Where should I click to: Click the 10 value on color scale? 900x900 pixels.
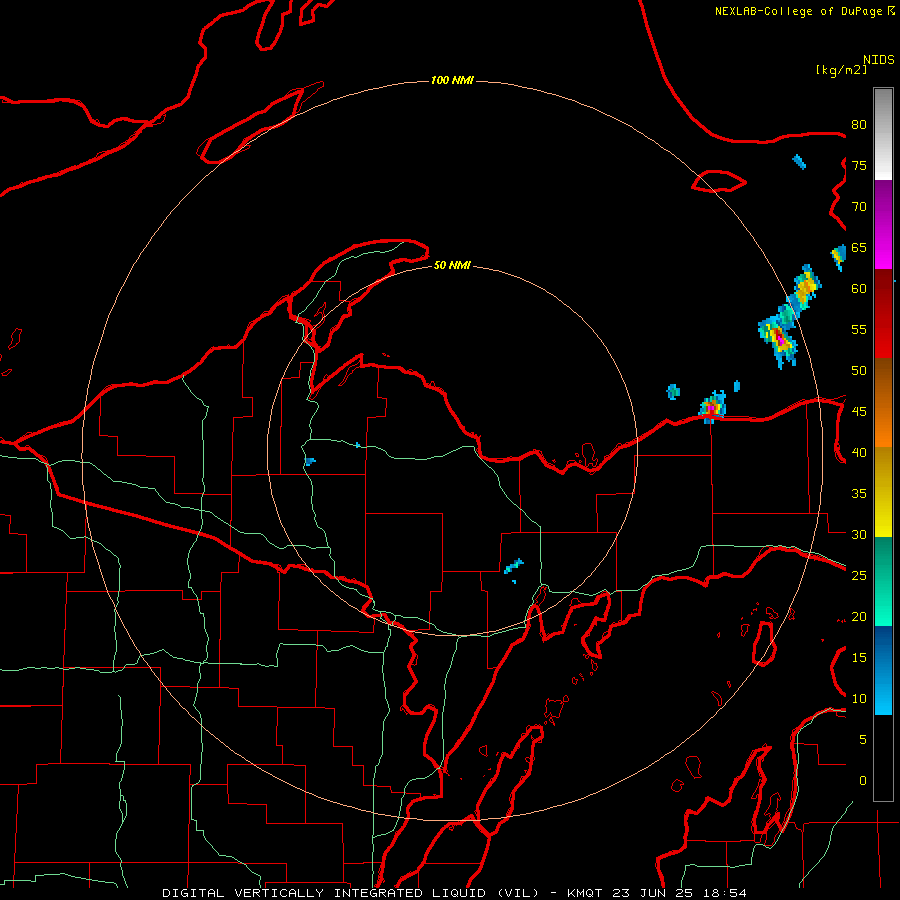(x=859, y=699)
